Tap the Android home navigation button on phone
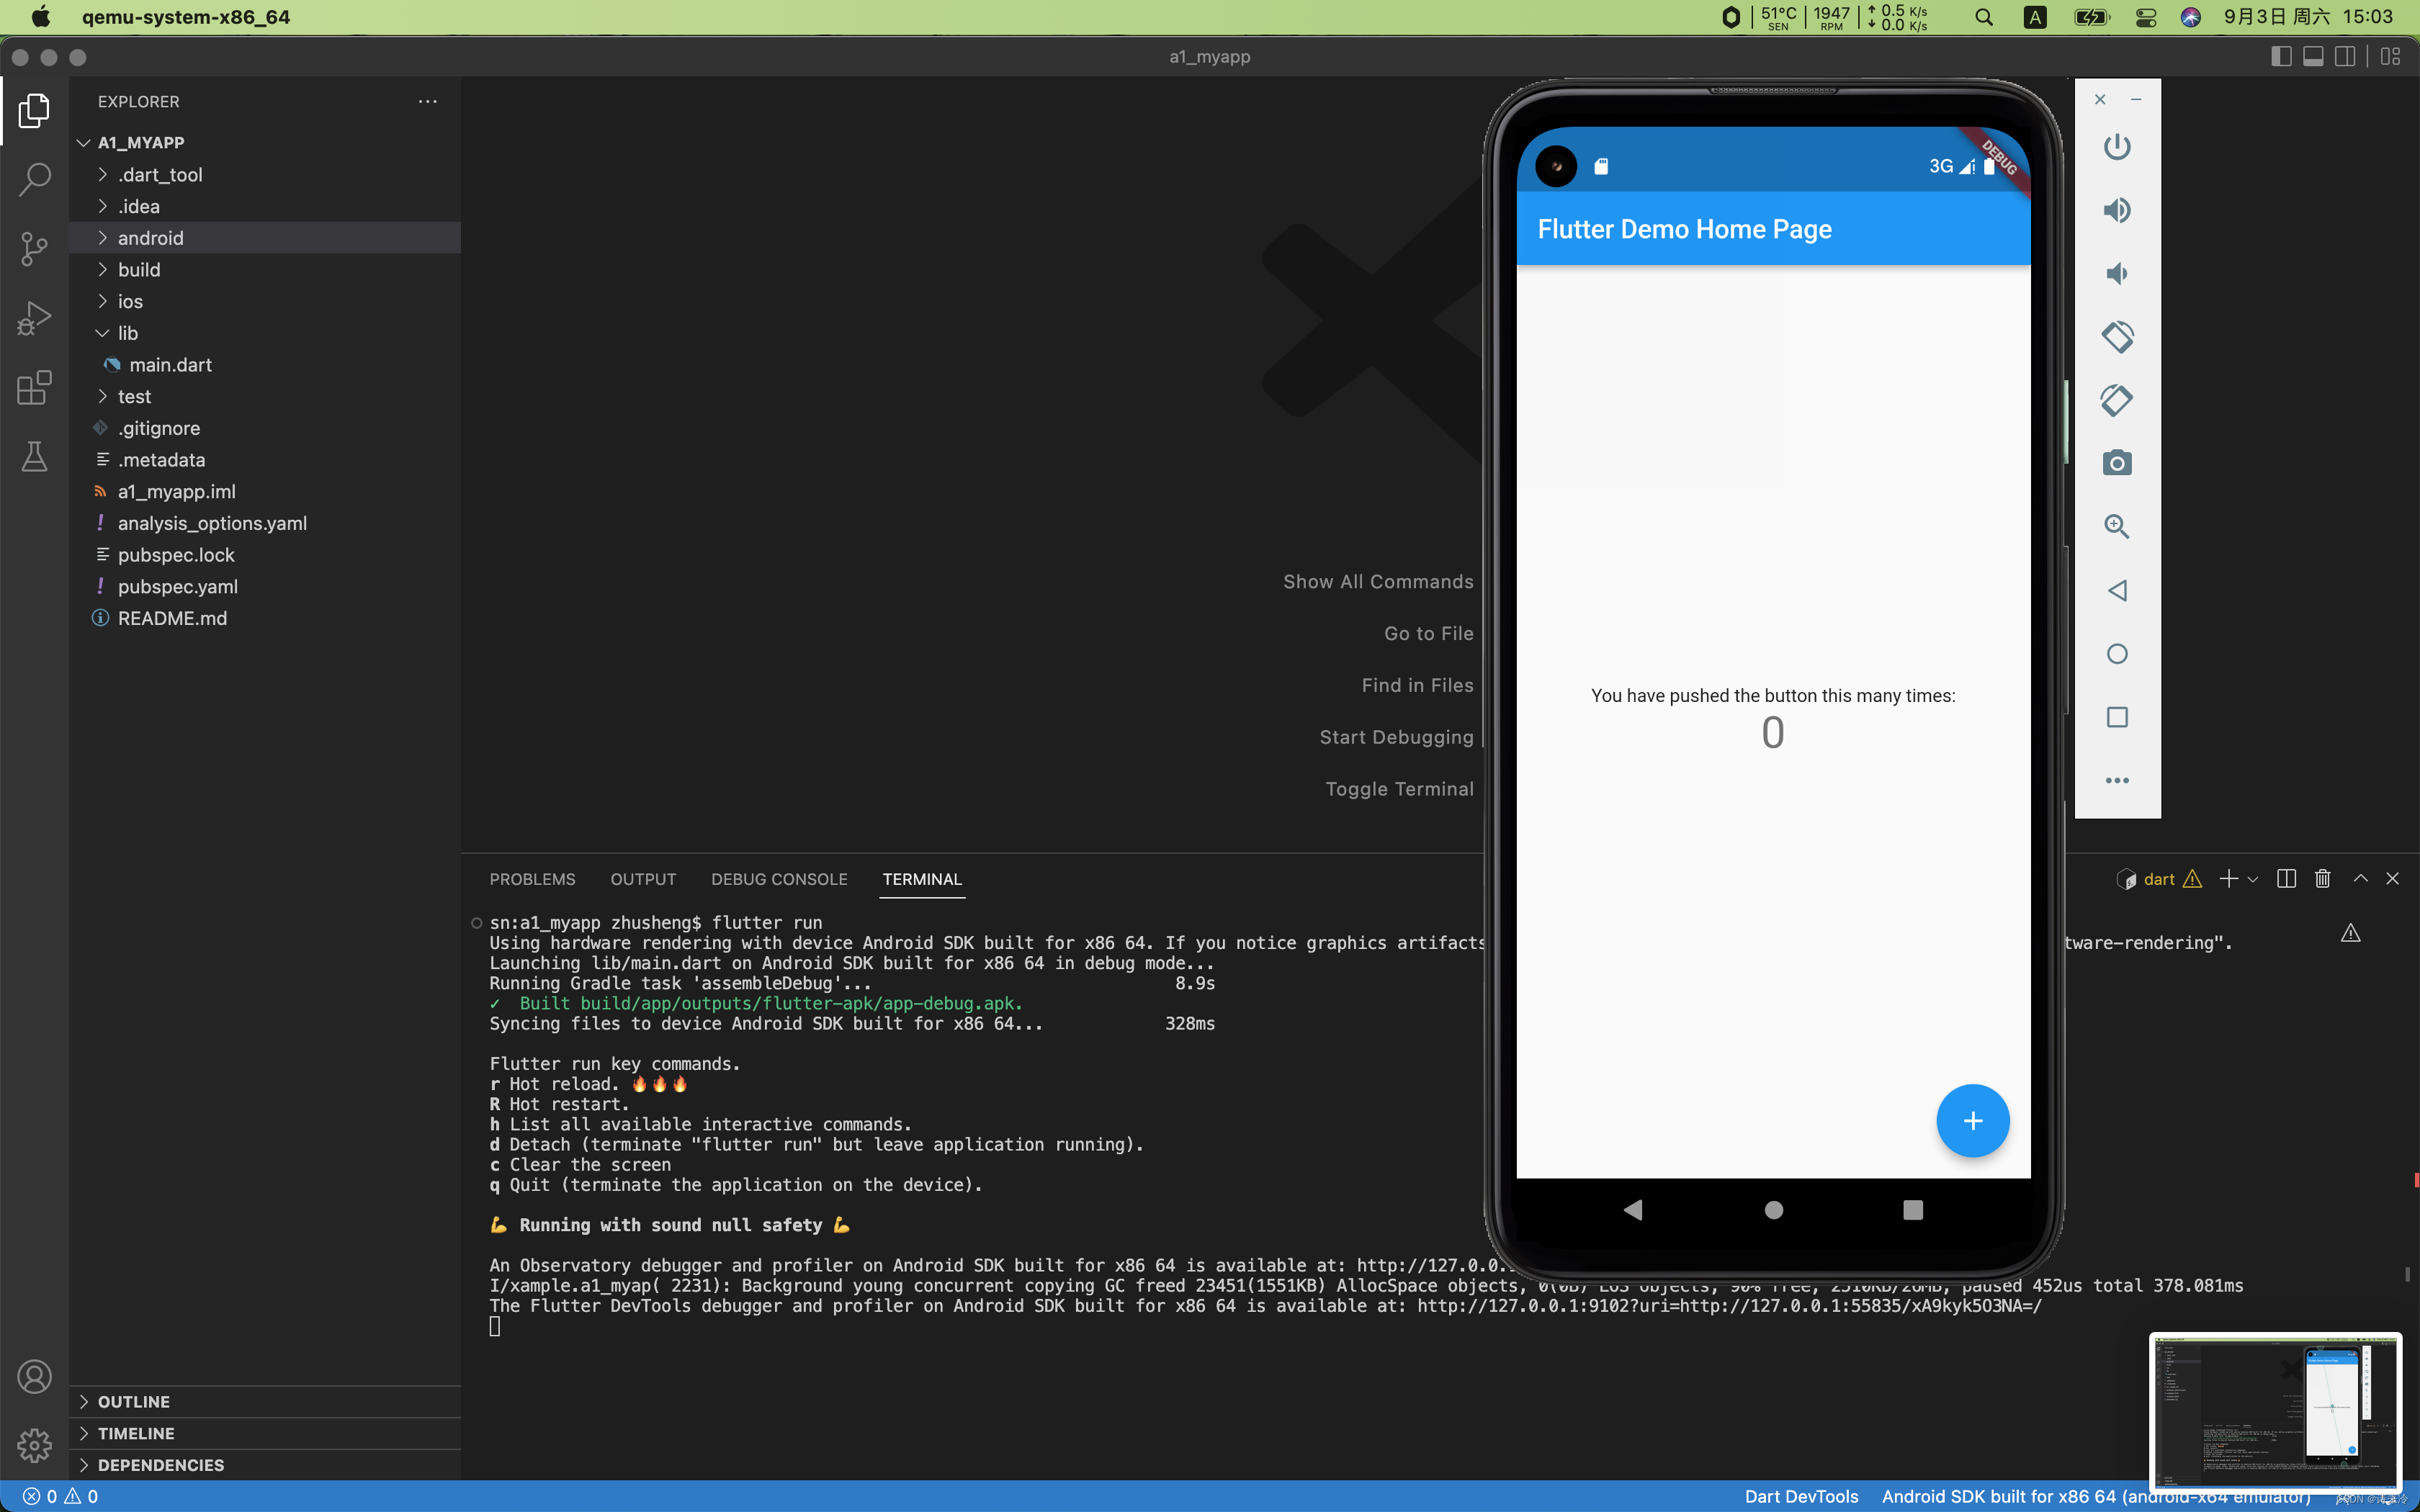2420x1512 pixels. tap(1773, 1210)
